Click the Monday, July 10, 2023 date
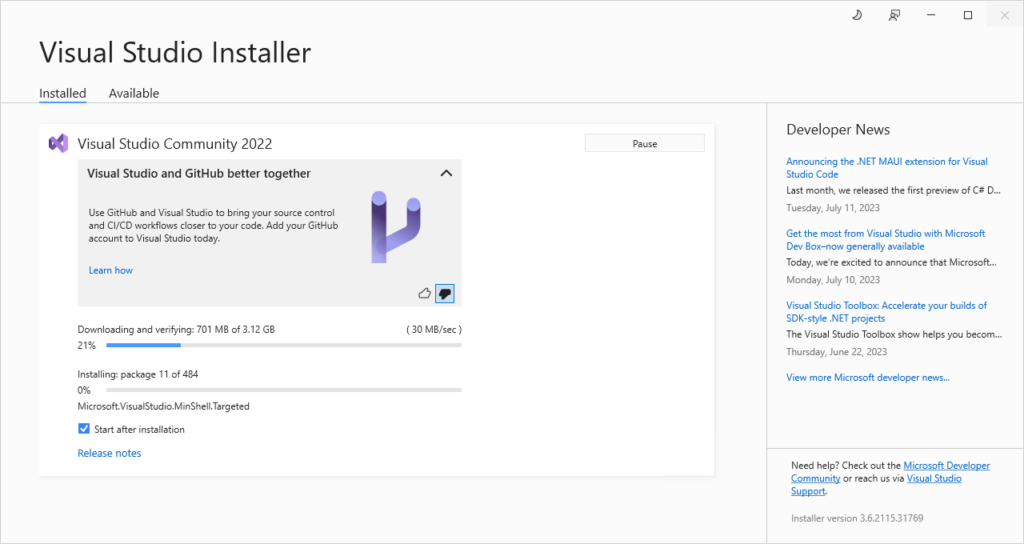Image resolution: width=1024 pixels, height=544 pixels. click(833, 280)
